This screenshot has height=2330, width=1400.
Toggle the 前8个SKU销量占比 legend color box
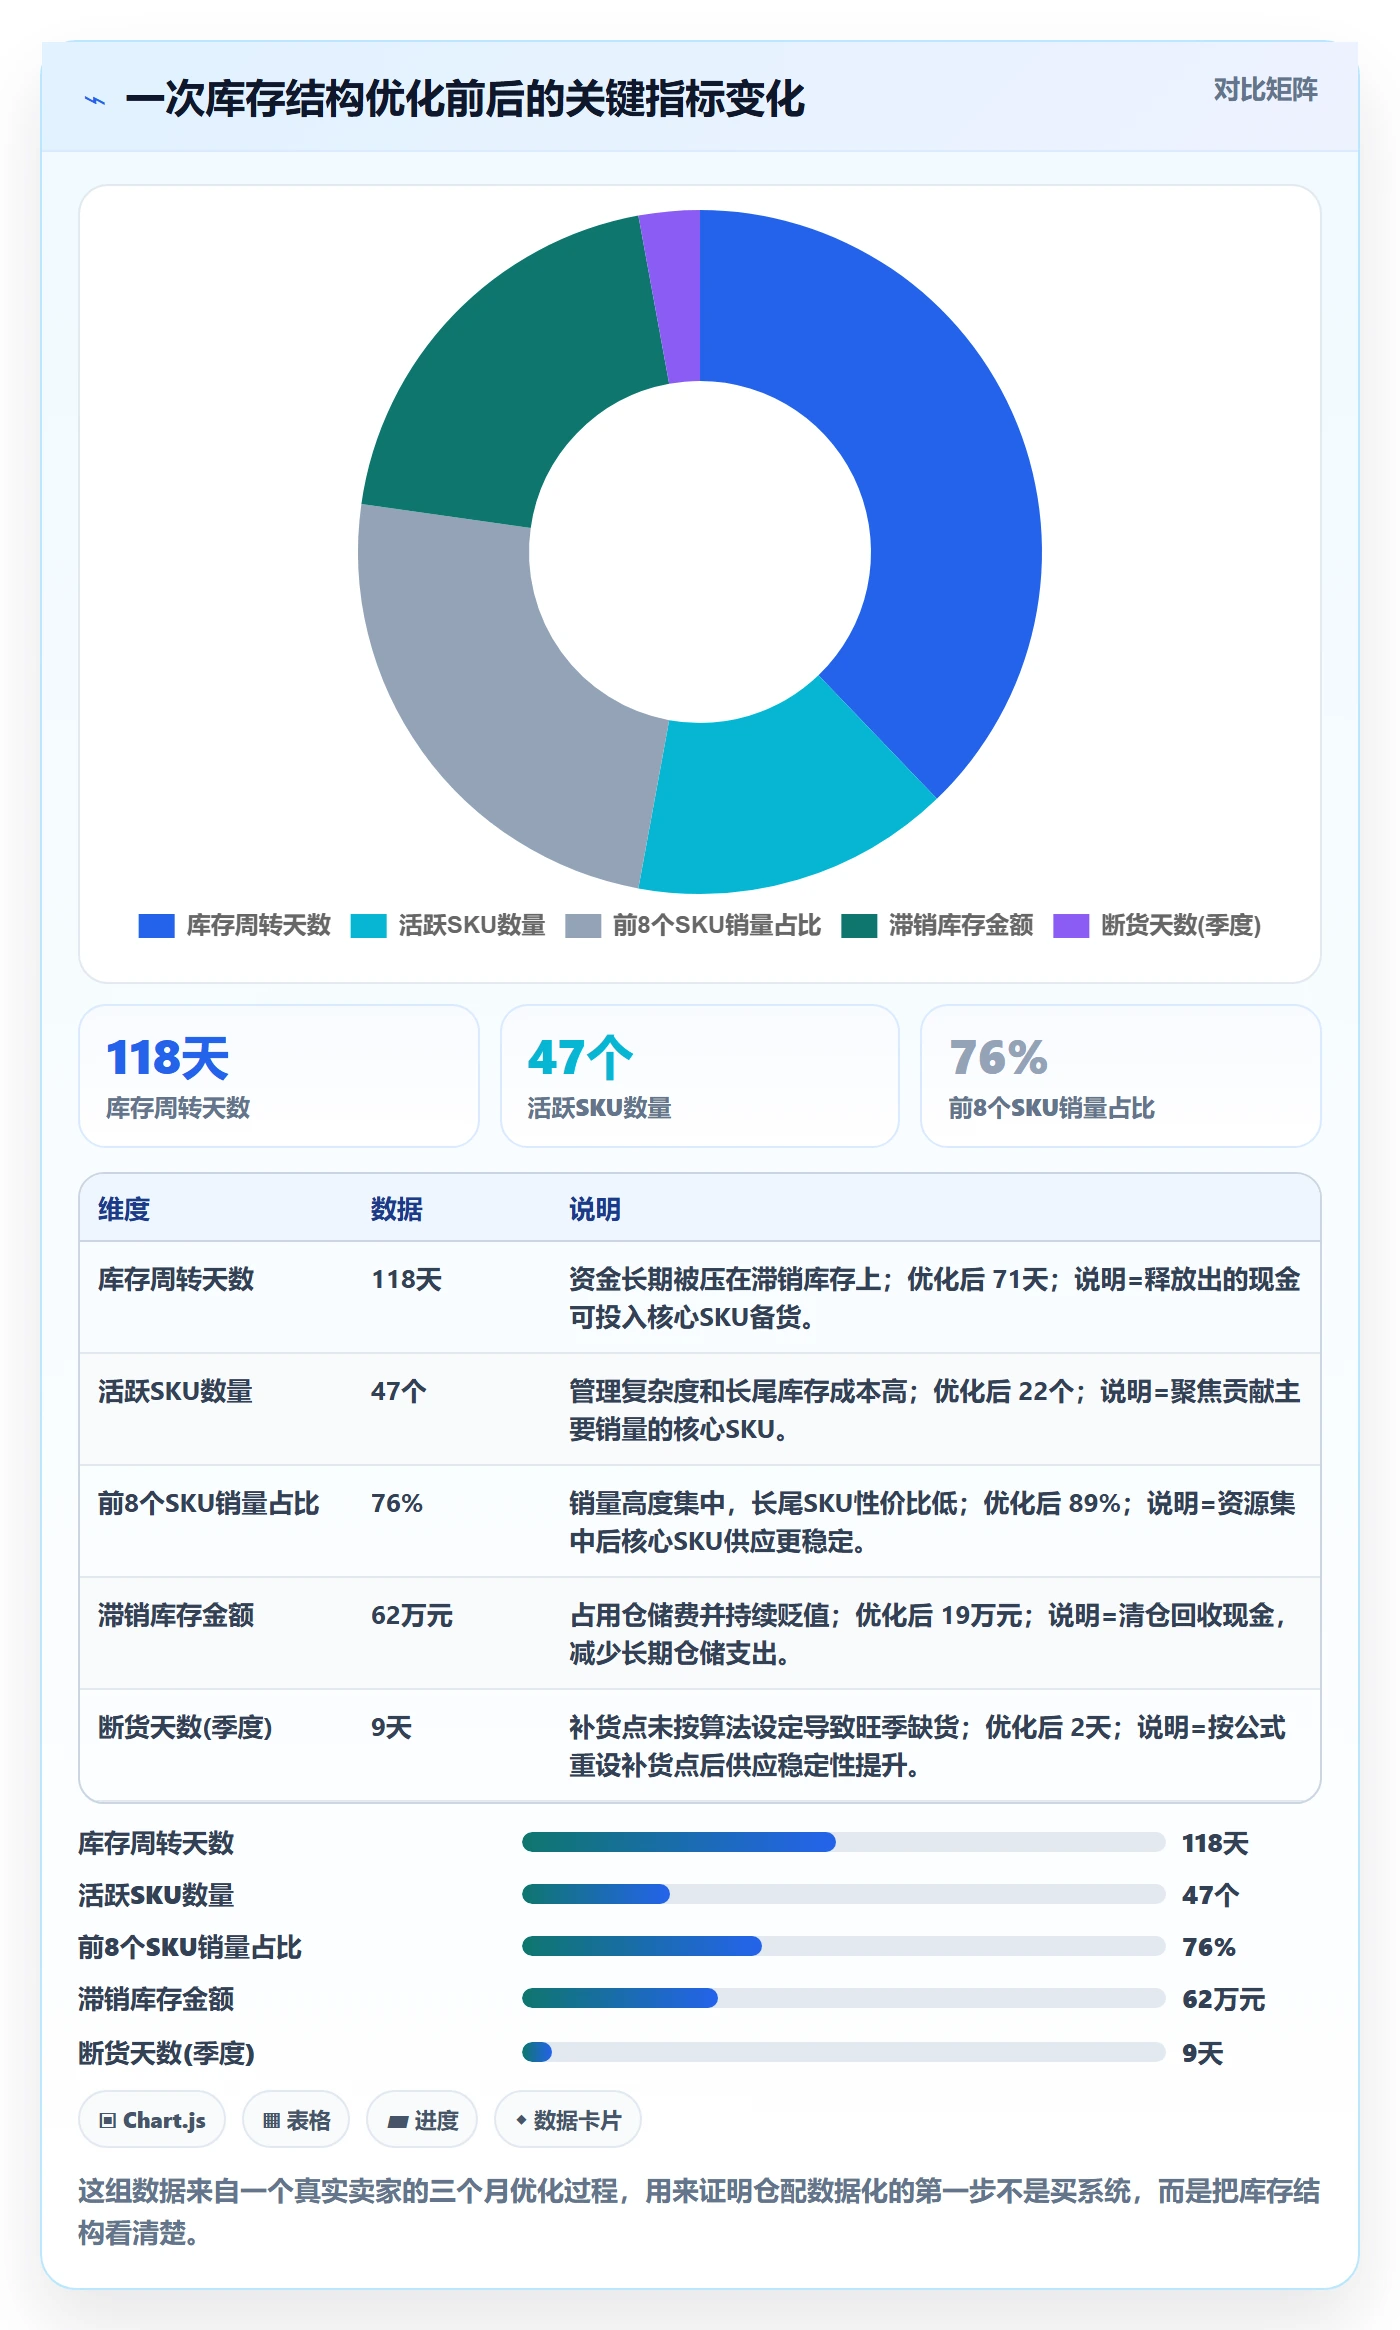pos(583,926)
